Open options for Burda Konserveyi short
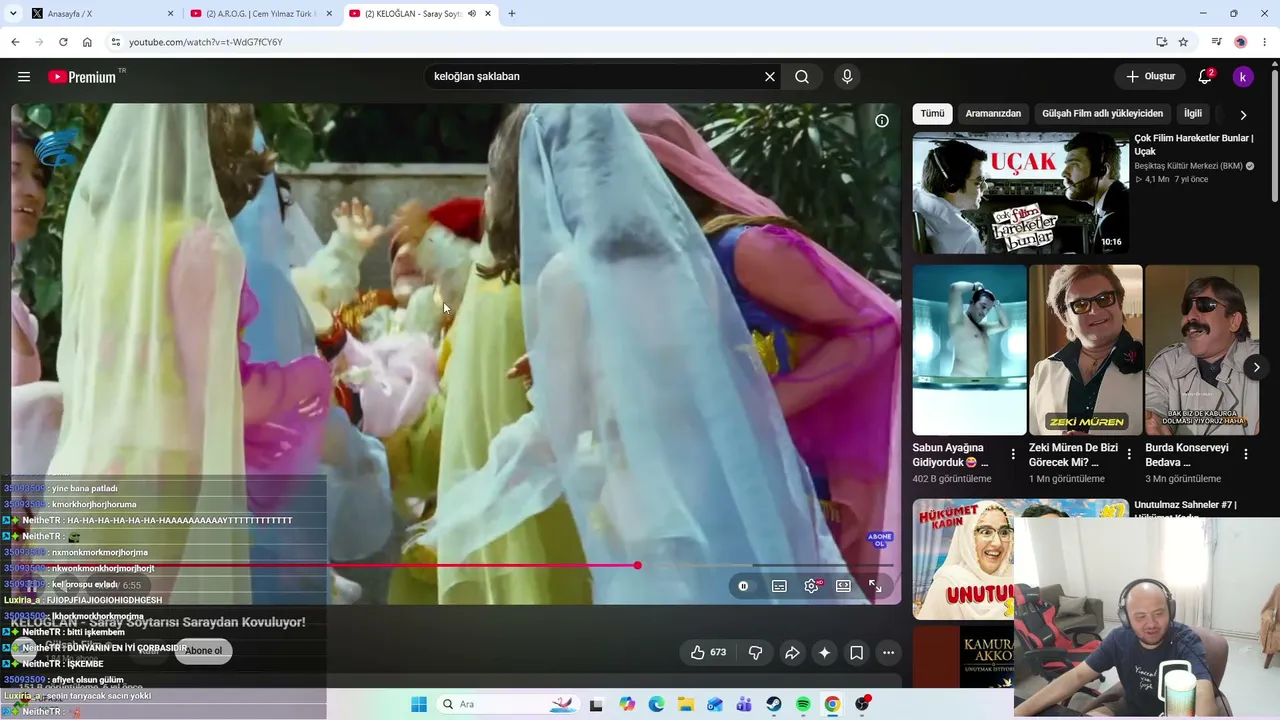Screen dimensions: 1280x720 point(1246,454)
